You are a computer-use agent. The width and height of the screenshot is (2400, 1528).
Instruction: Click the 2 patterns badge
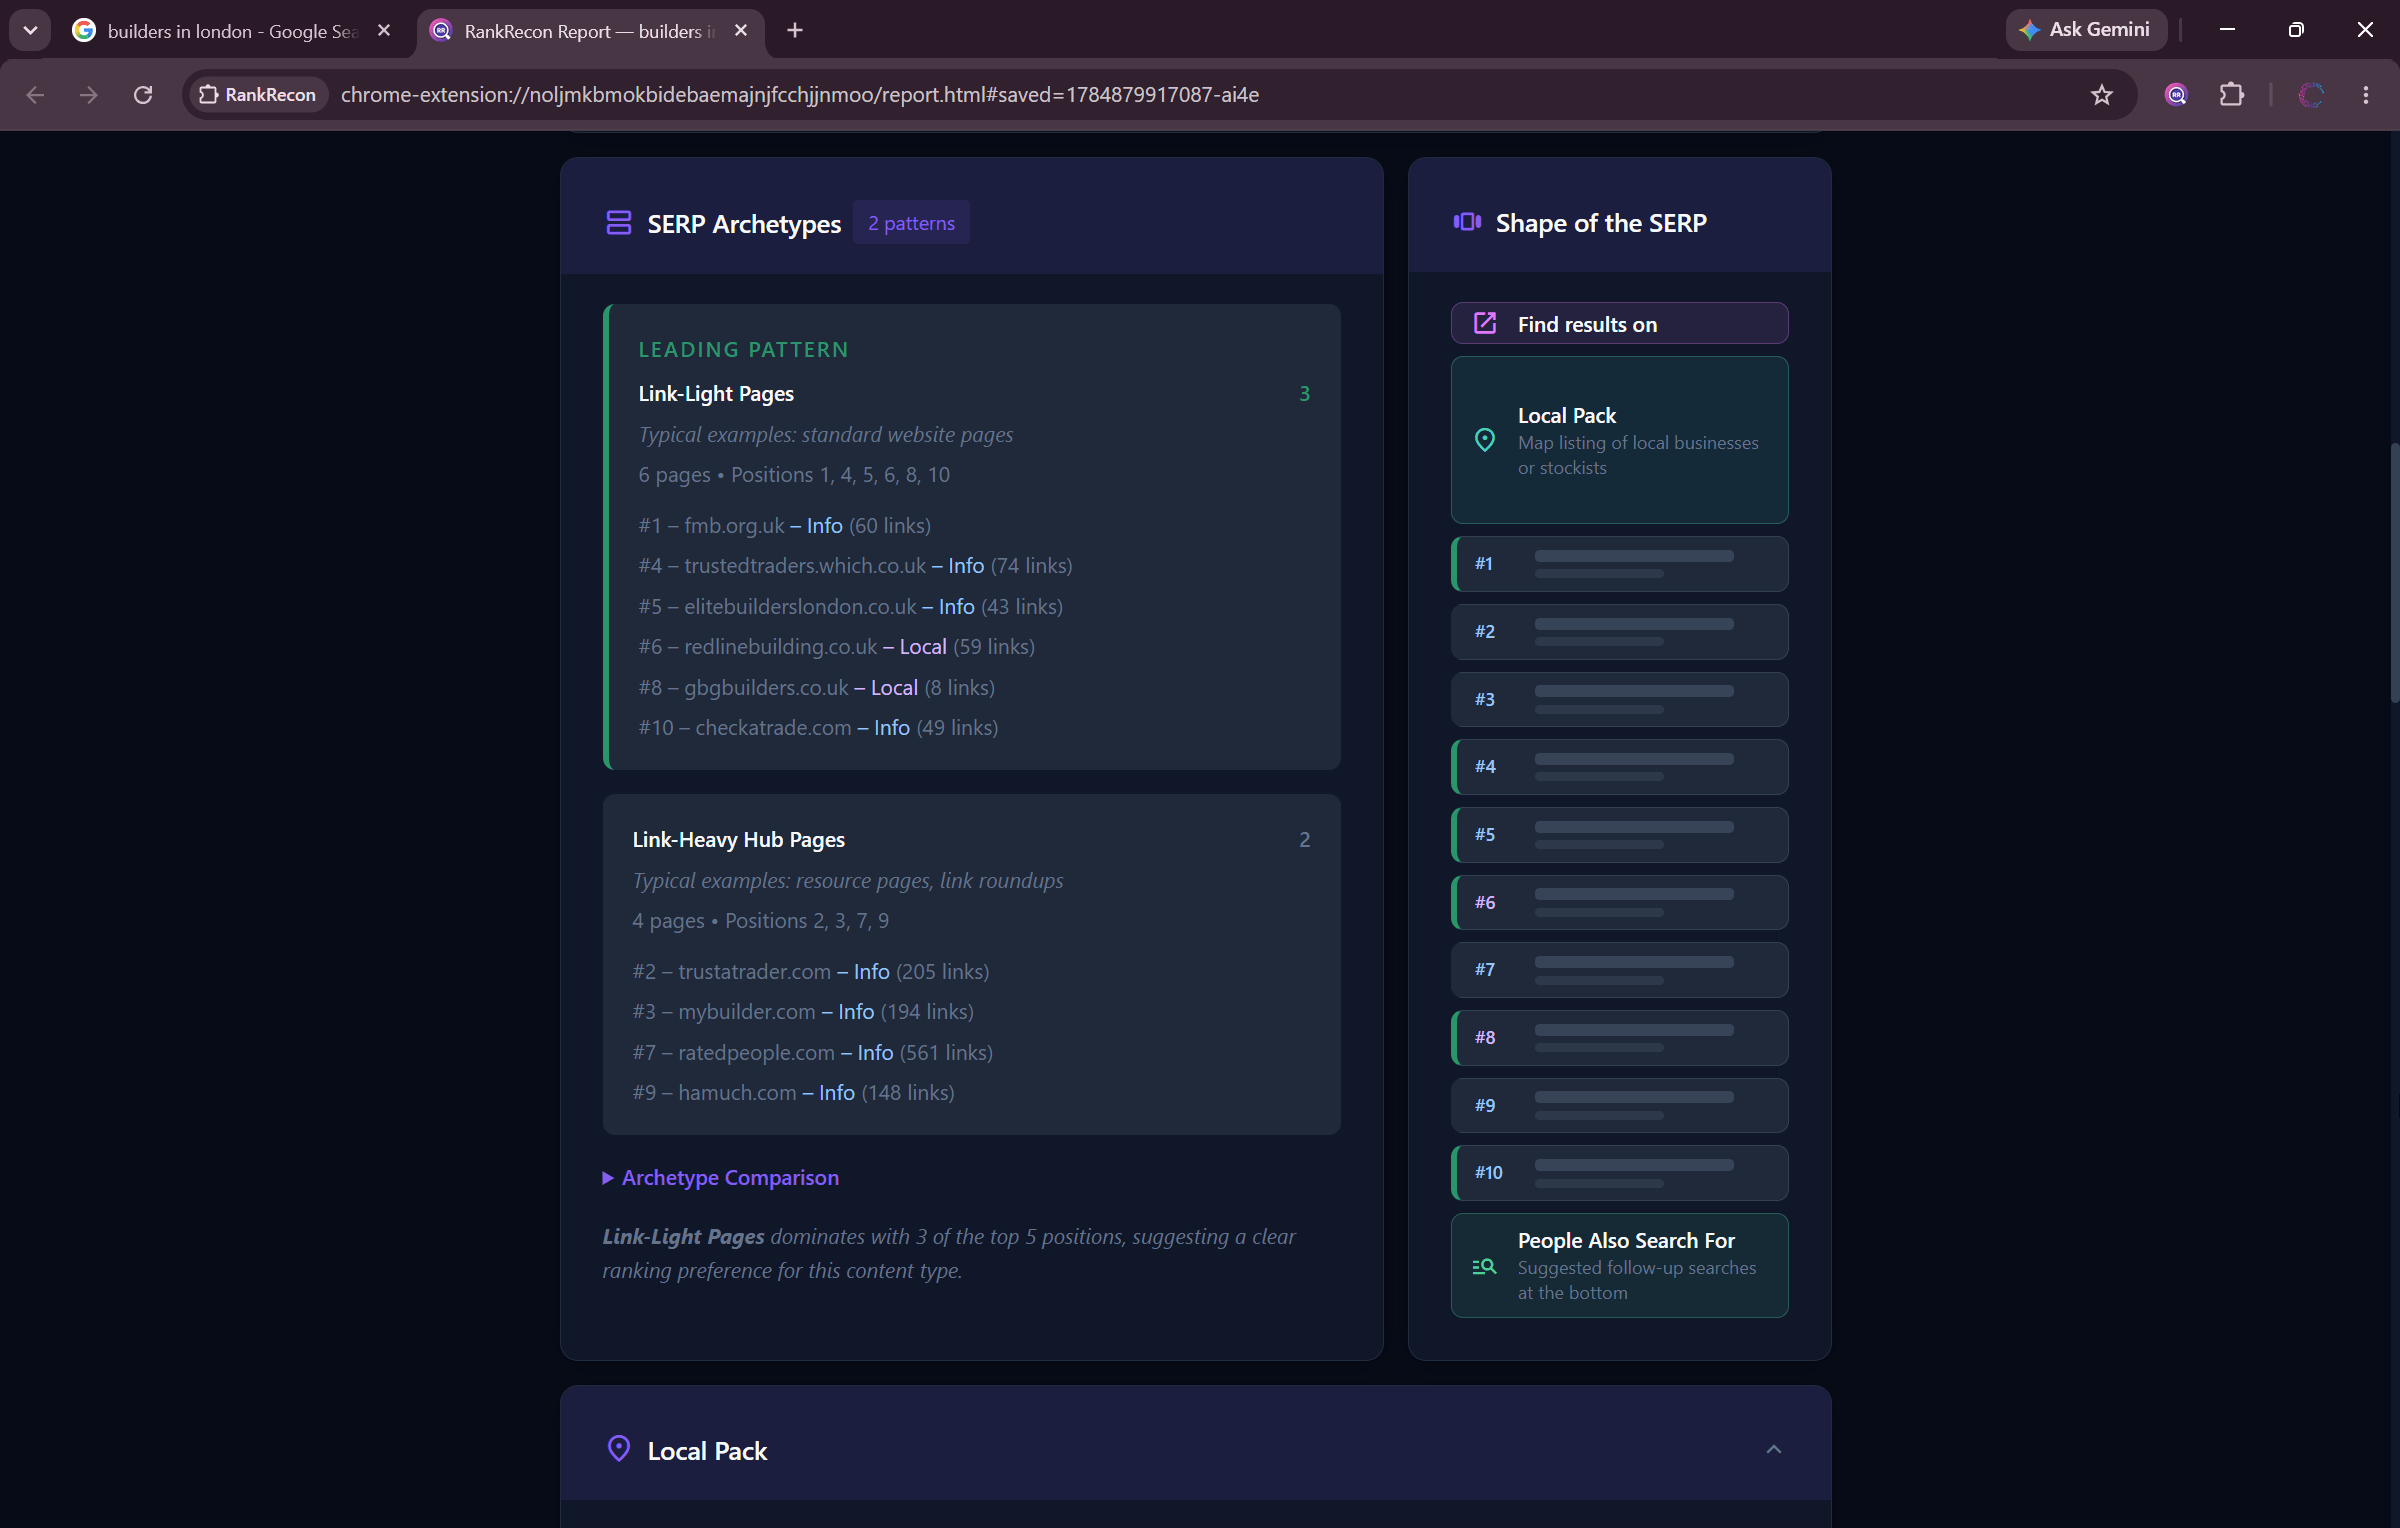(911, 223)
